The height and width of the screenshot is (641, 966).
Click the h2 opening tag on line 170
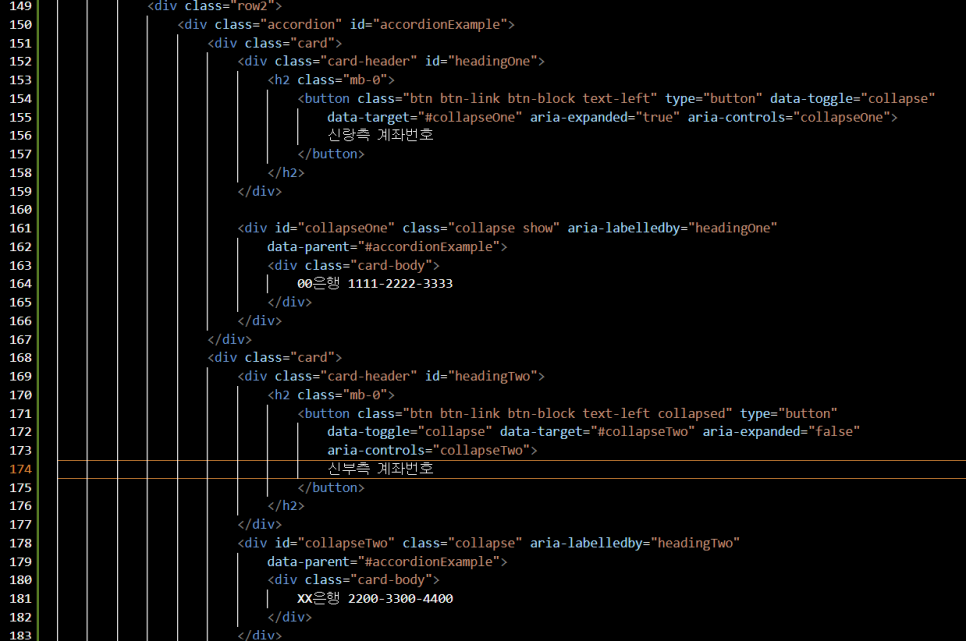click(331, 394)
